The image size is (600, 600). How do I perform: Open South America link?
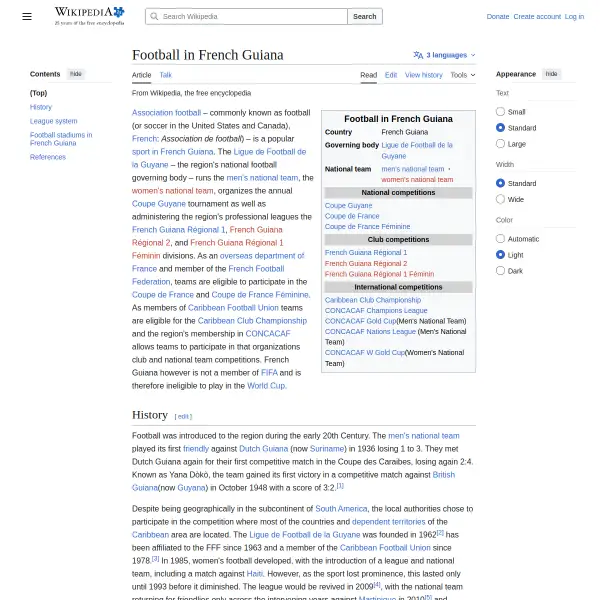[x=341, y=509]
